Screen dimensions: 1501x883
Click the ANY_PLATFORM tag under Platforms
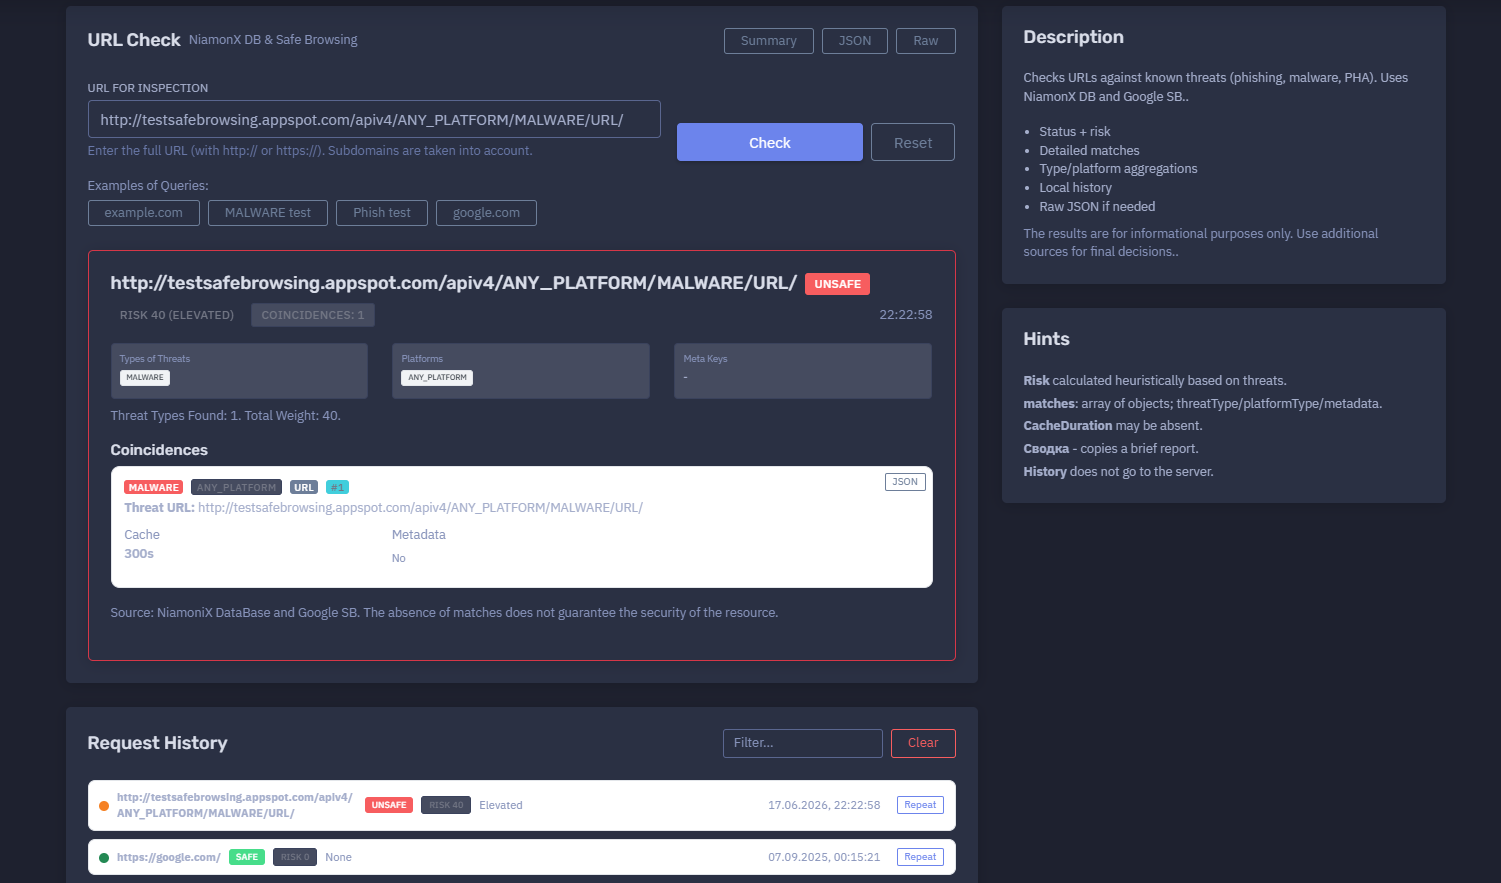pos(437,378)
